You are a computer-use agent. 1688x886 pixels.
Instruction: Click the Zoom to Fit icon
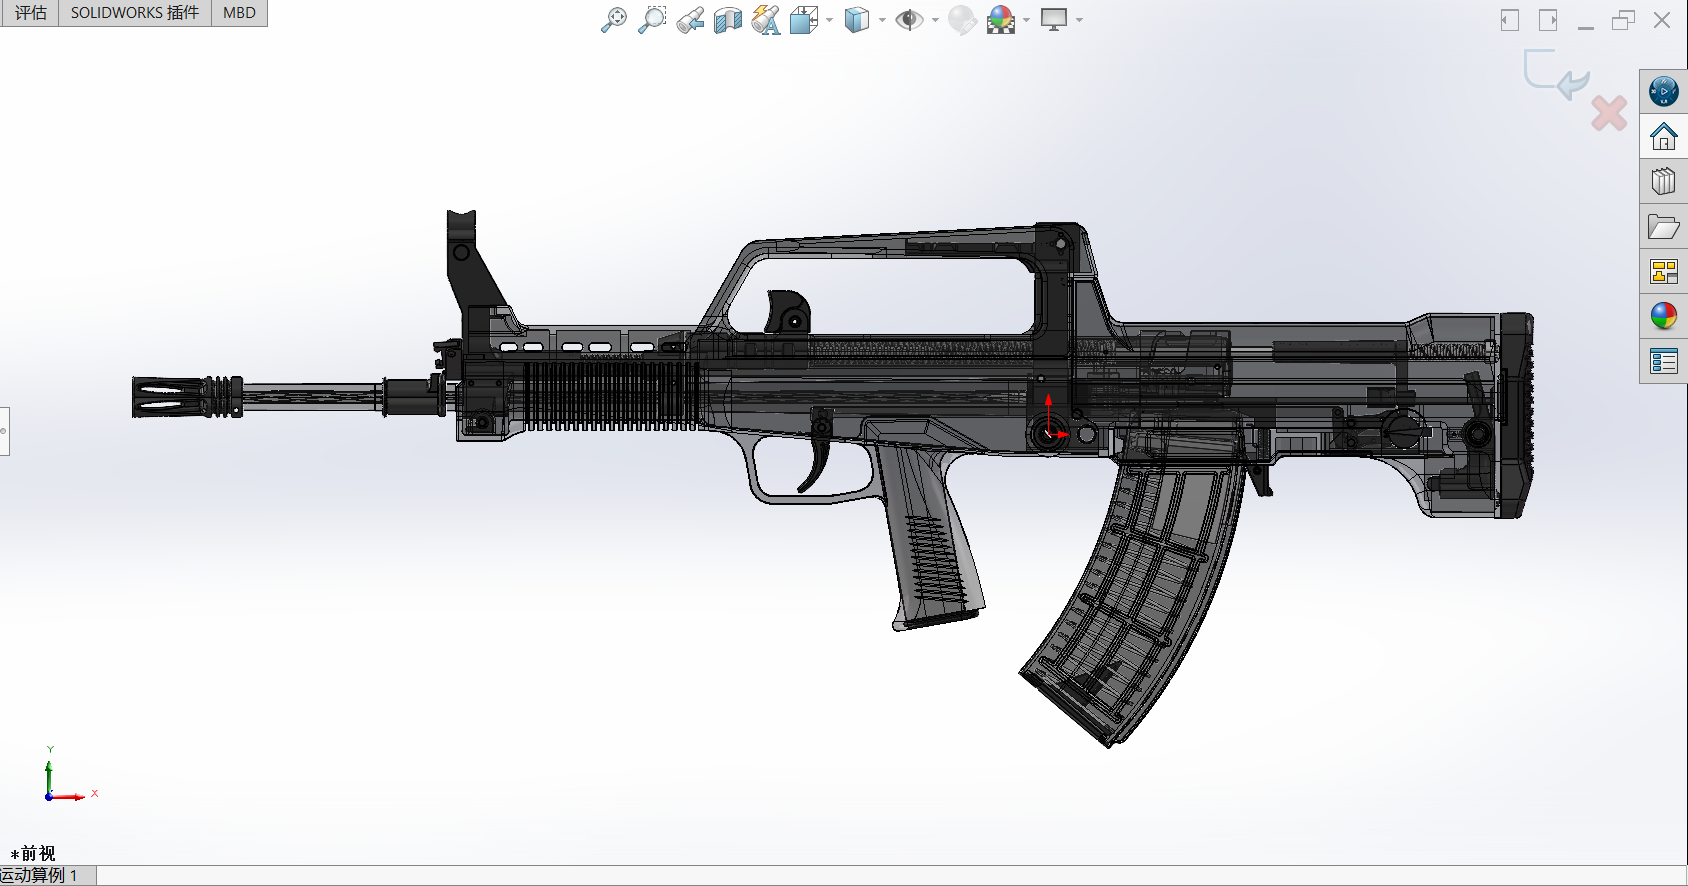point(613,19)
